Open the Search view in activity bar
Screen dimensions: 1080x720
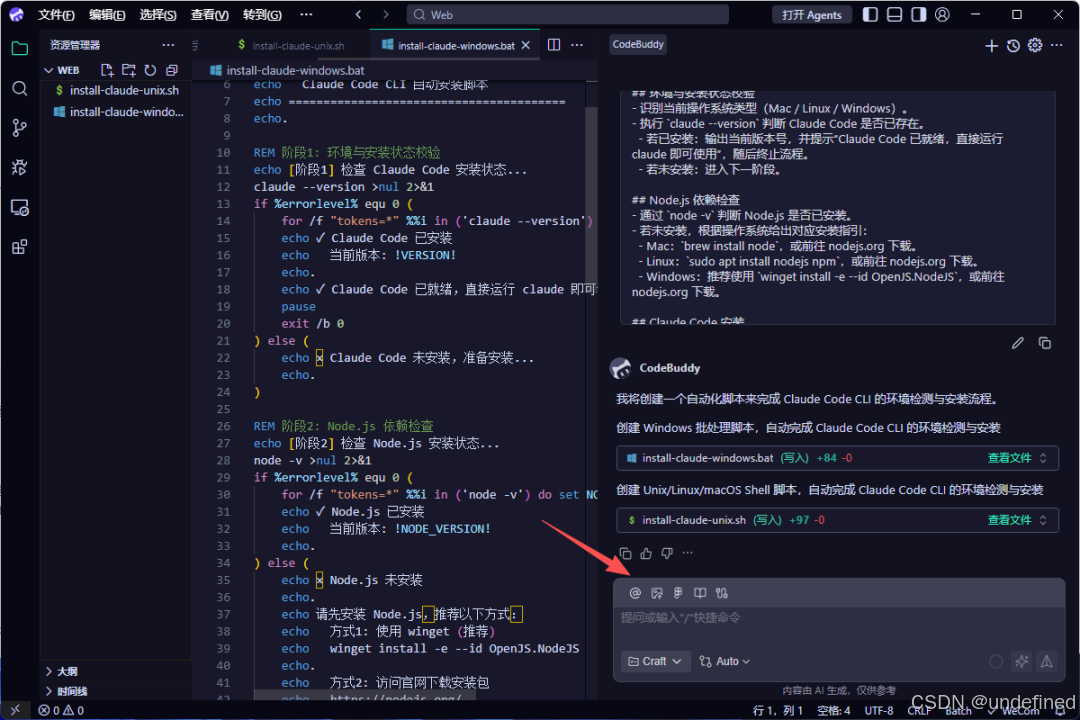[20, 88]
